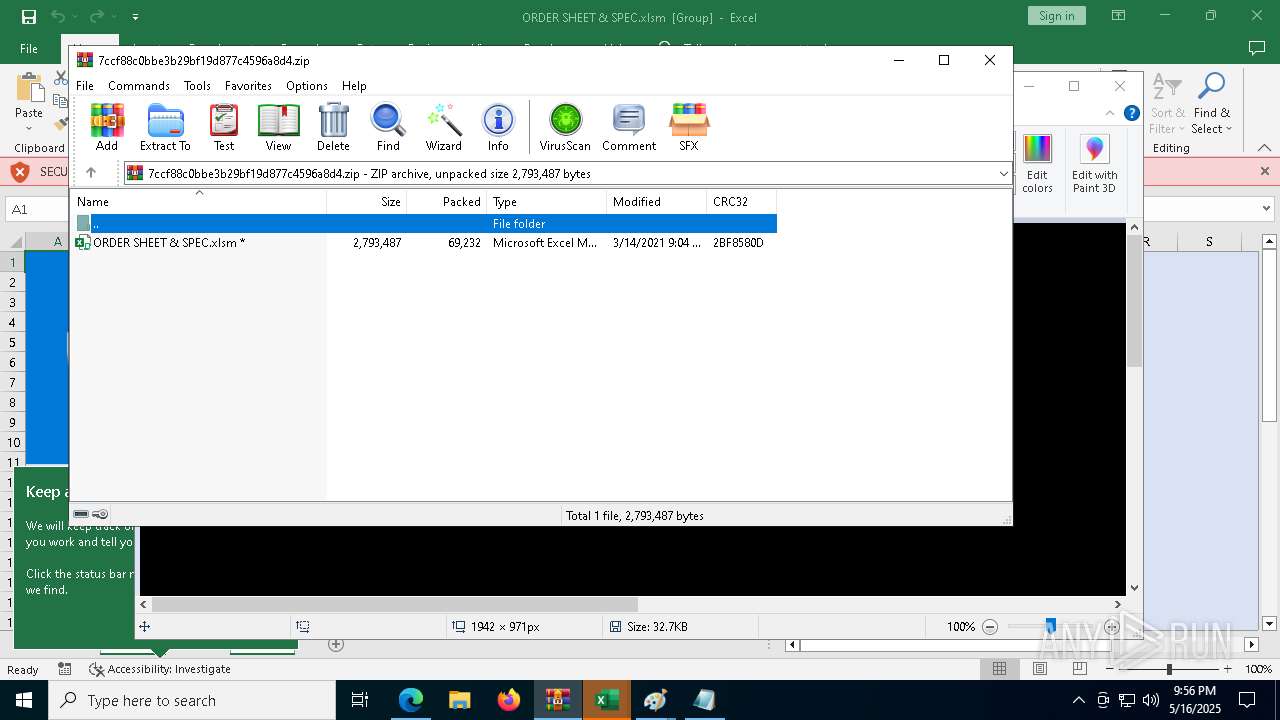This screenshot has width=1280, height=720.
Task: Sort file list by Name column
Action: tap(199, 201)
